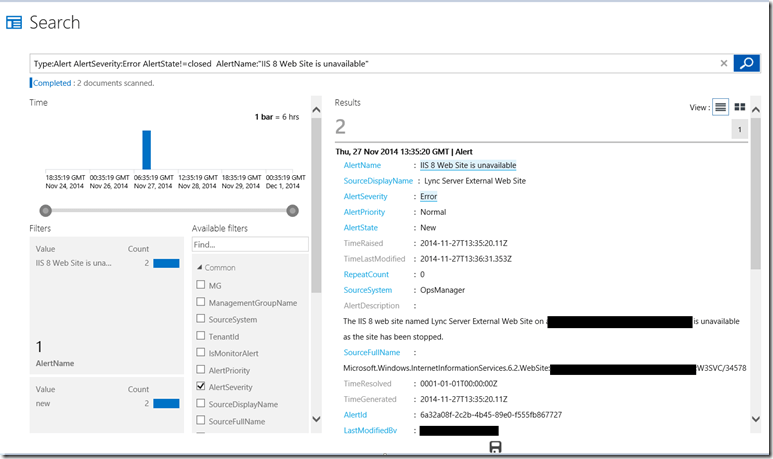Switch results to tile view
Screen dimensions: 773x459
tap(740, 107)
